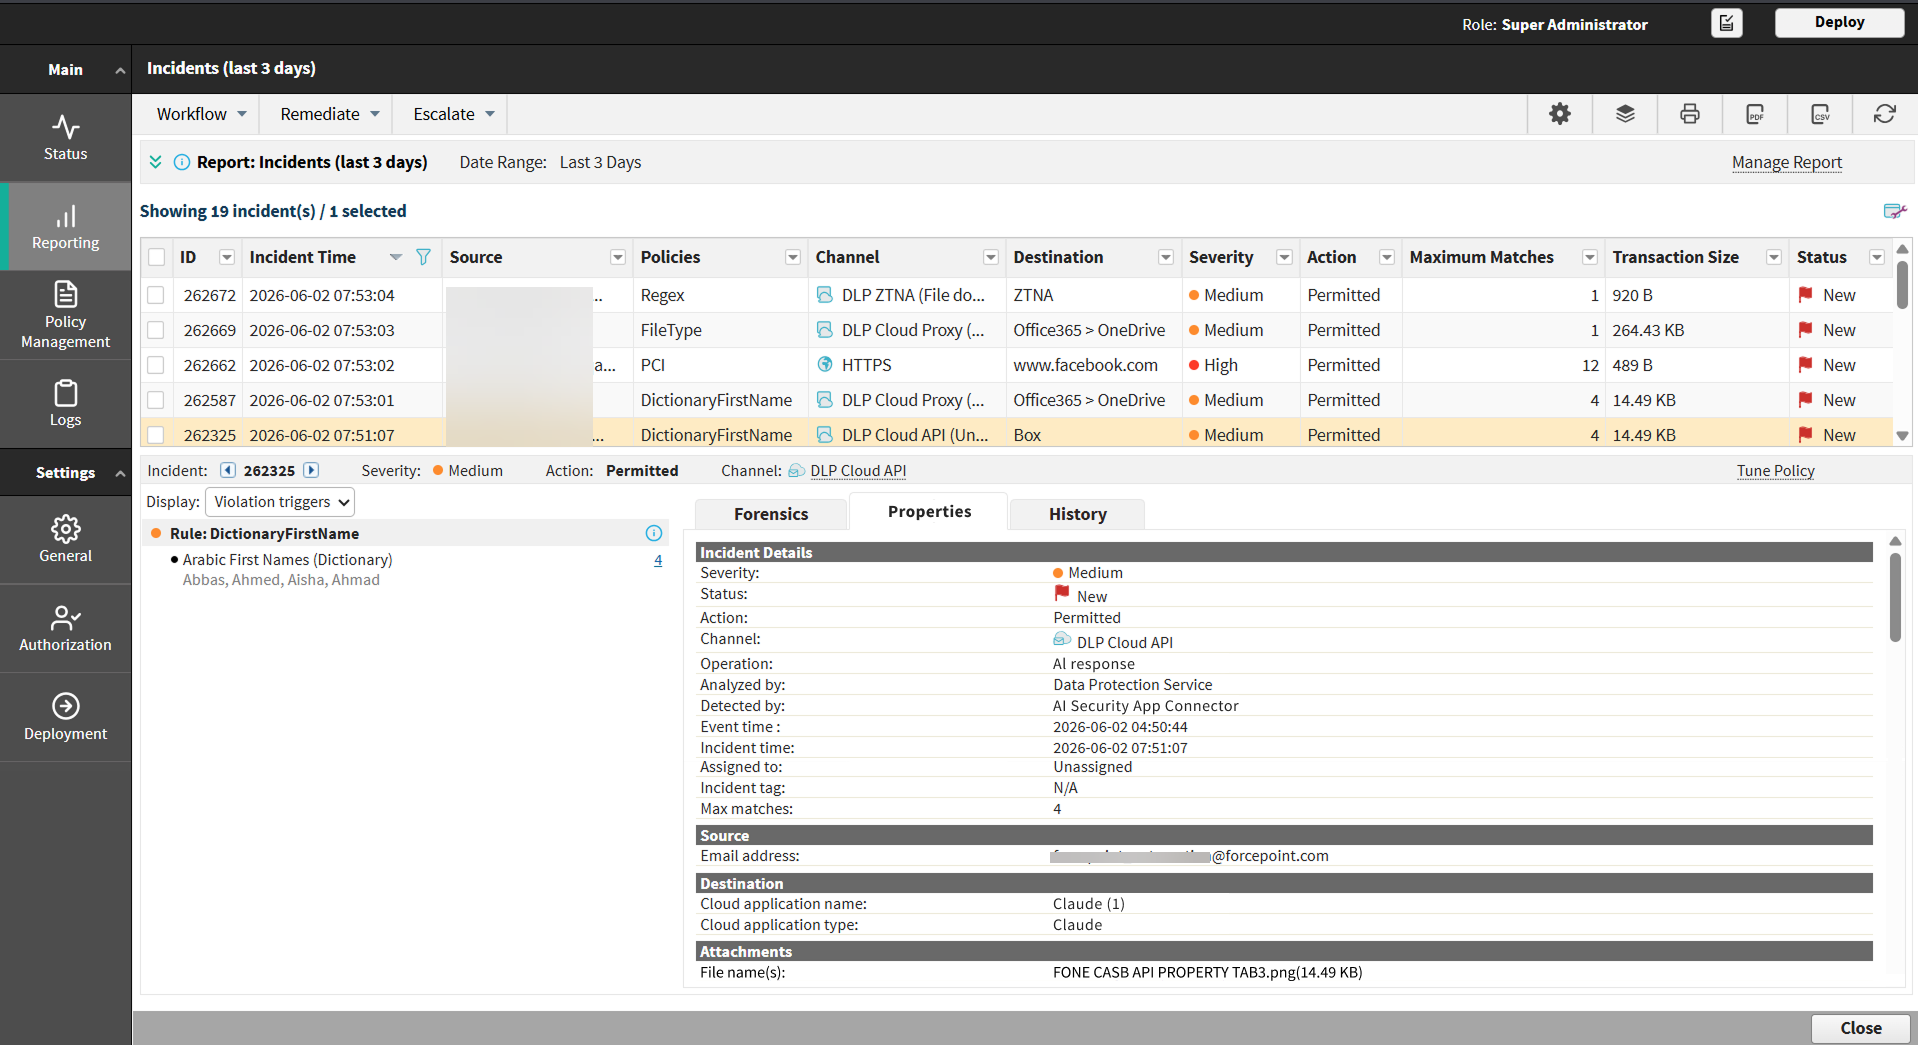The image size is (1918, 1045).
Task: Check incident 262669 checkbox
Action: pyautogui.click(x=156, y=330)
